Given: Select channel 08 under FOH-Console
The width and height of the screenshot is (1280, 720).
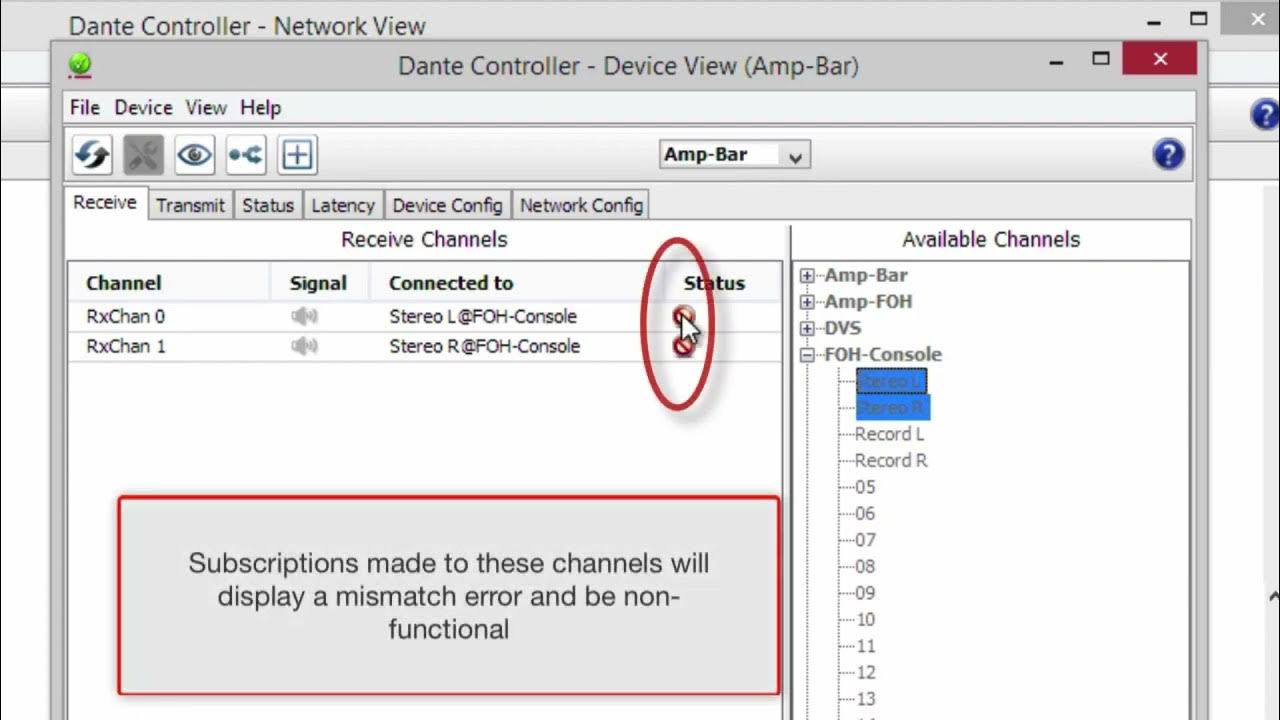Looking at the screenshot, I should tap(865, 566).
